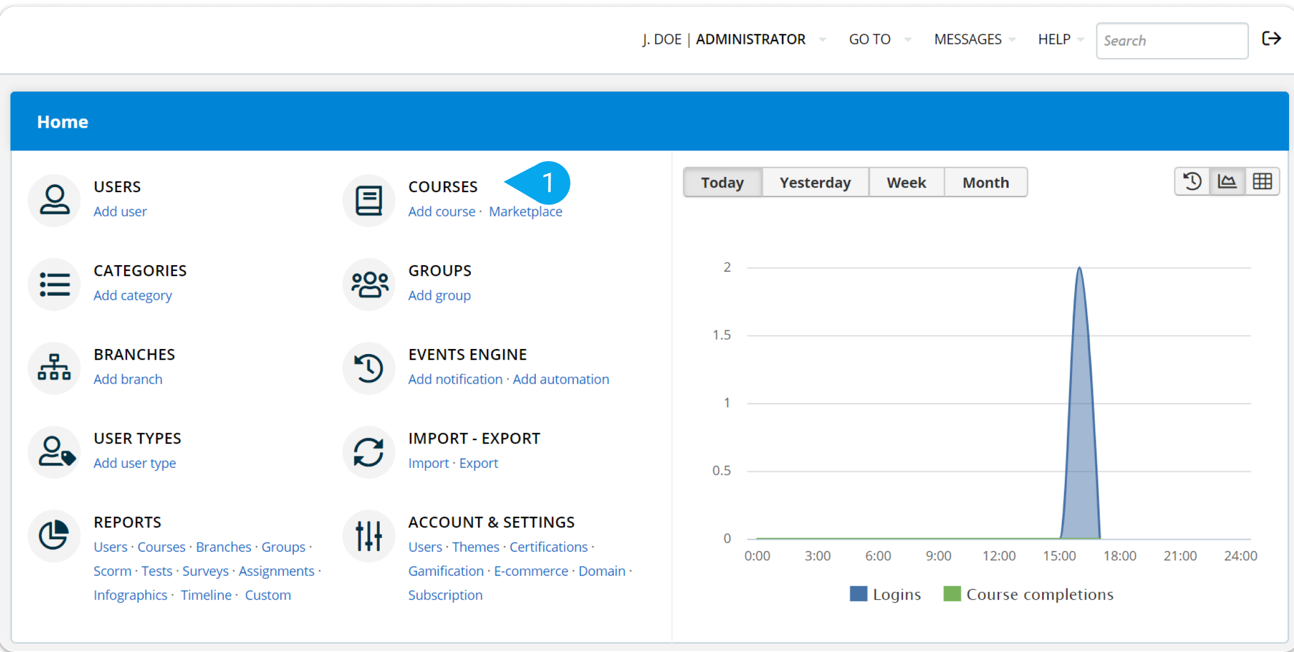Image resolution: width=1294 pixels, height=652 pixels.
Task: Click the logout arrow icon
Action: 1271,39
